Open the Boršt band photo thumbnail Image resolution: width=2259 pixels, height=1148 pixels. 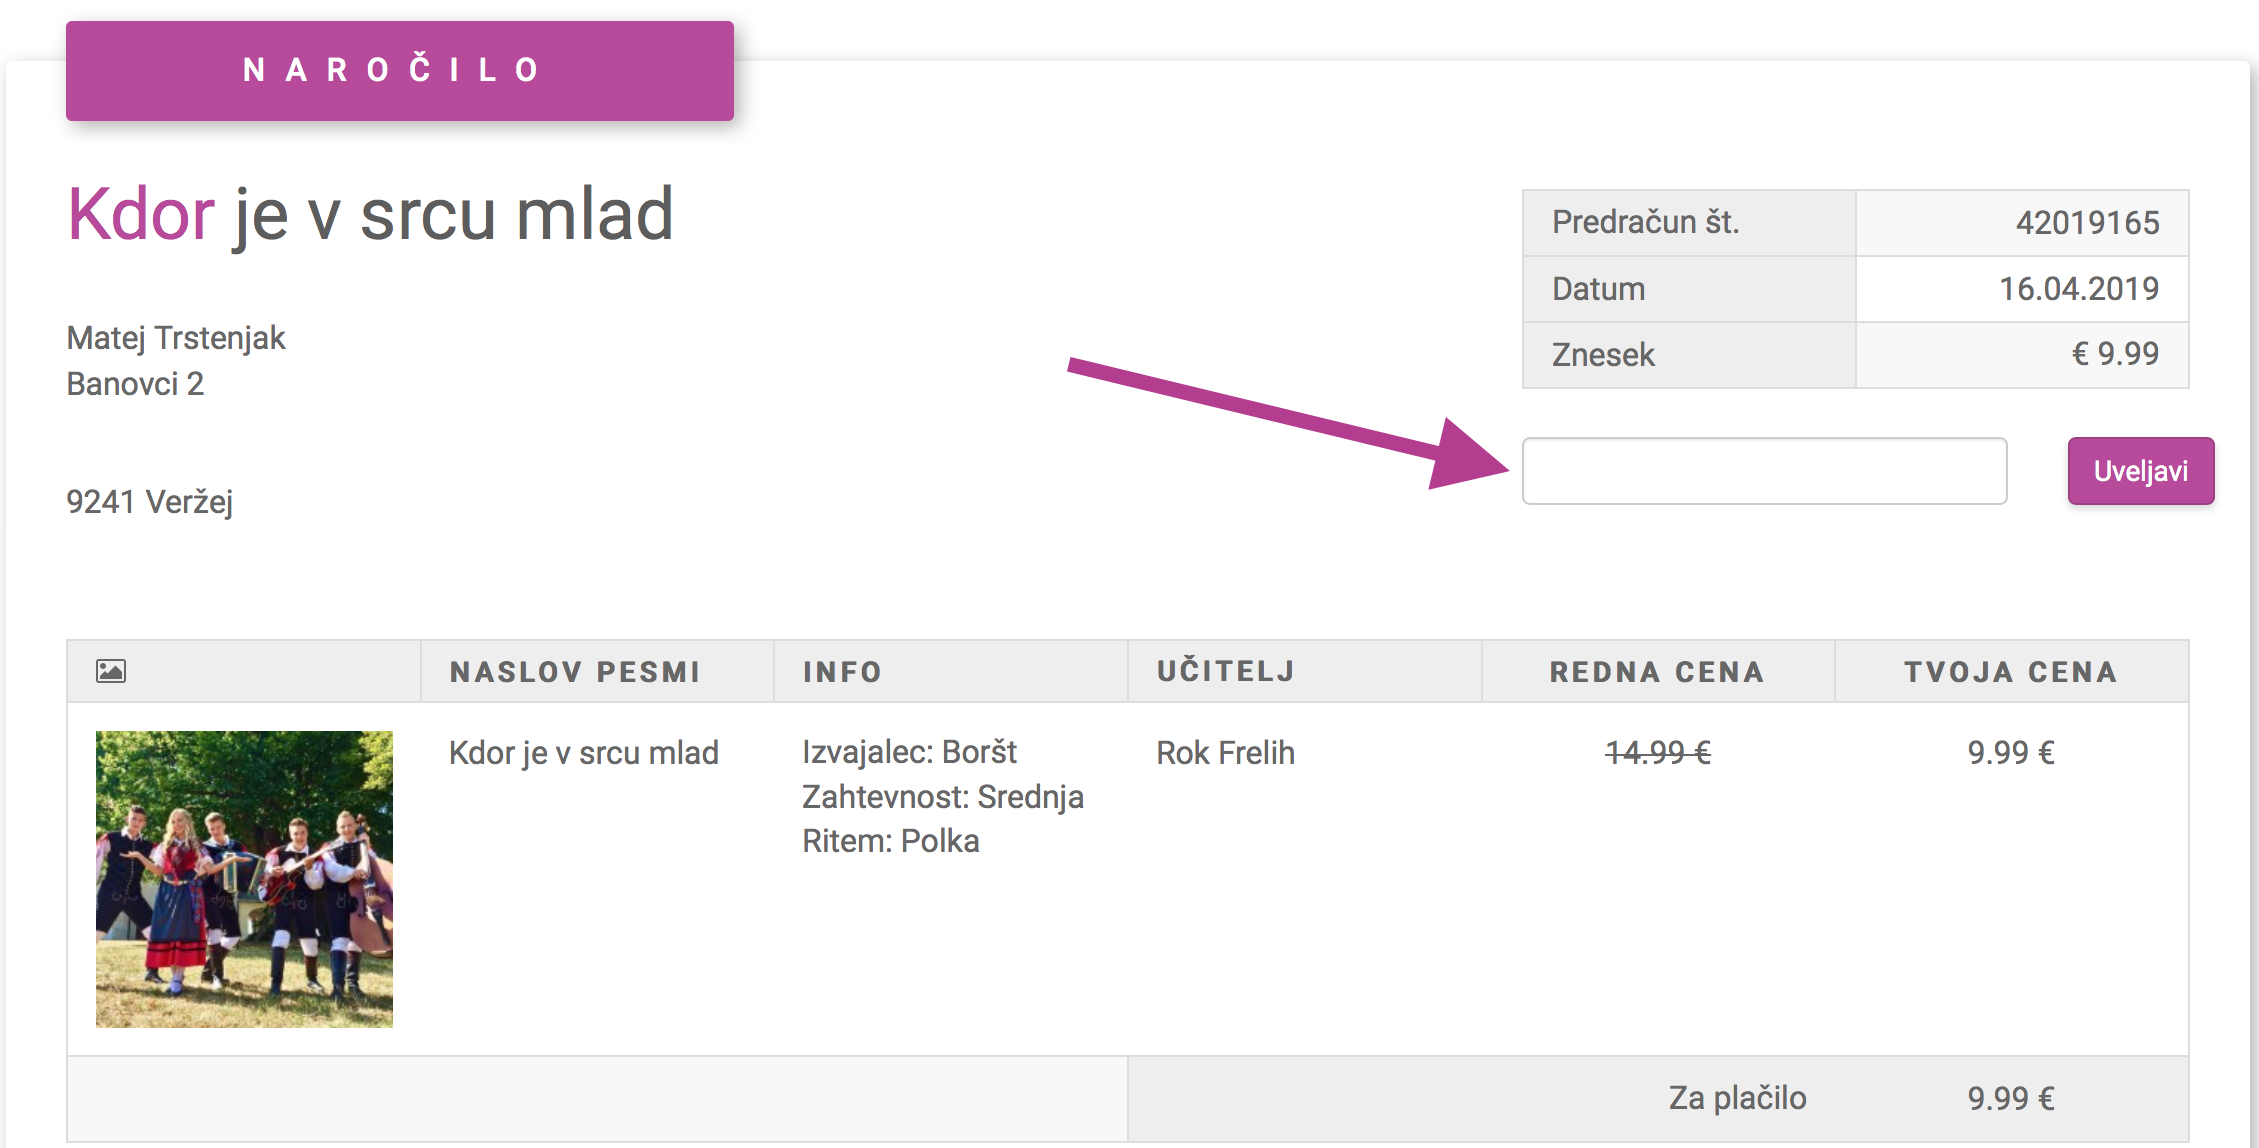244,879
